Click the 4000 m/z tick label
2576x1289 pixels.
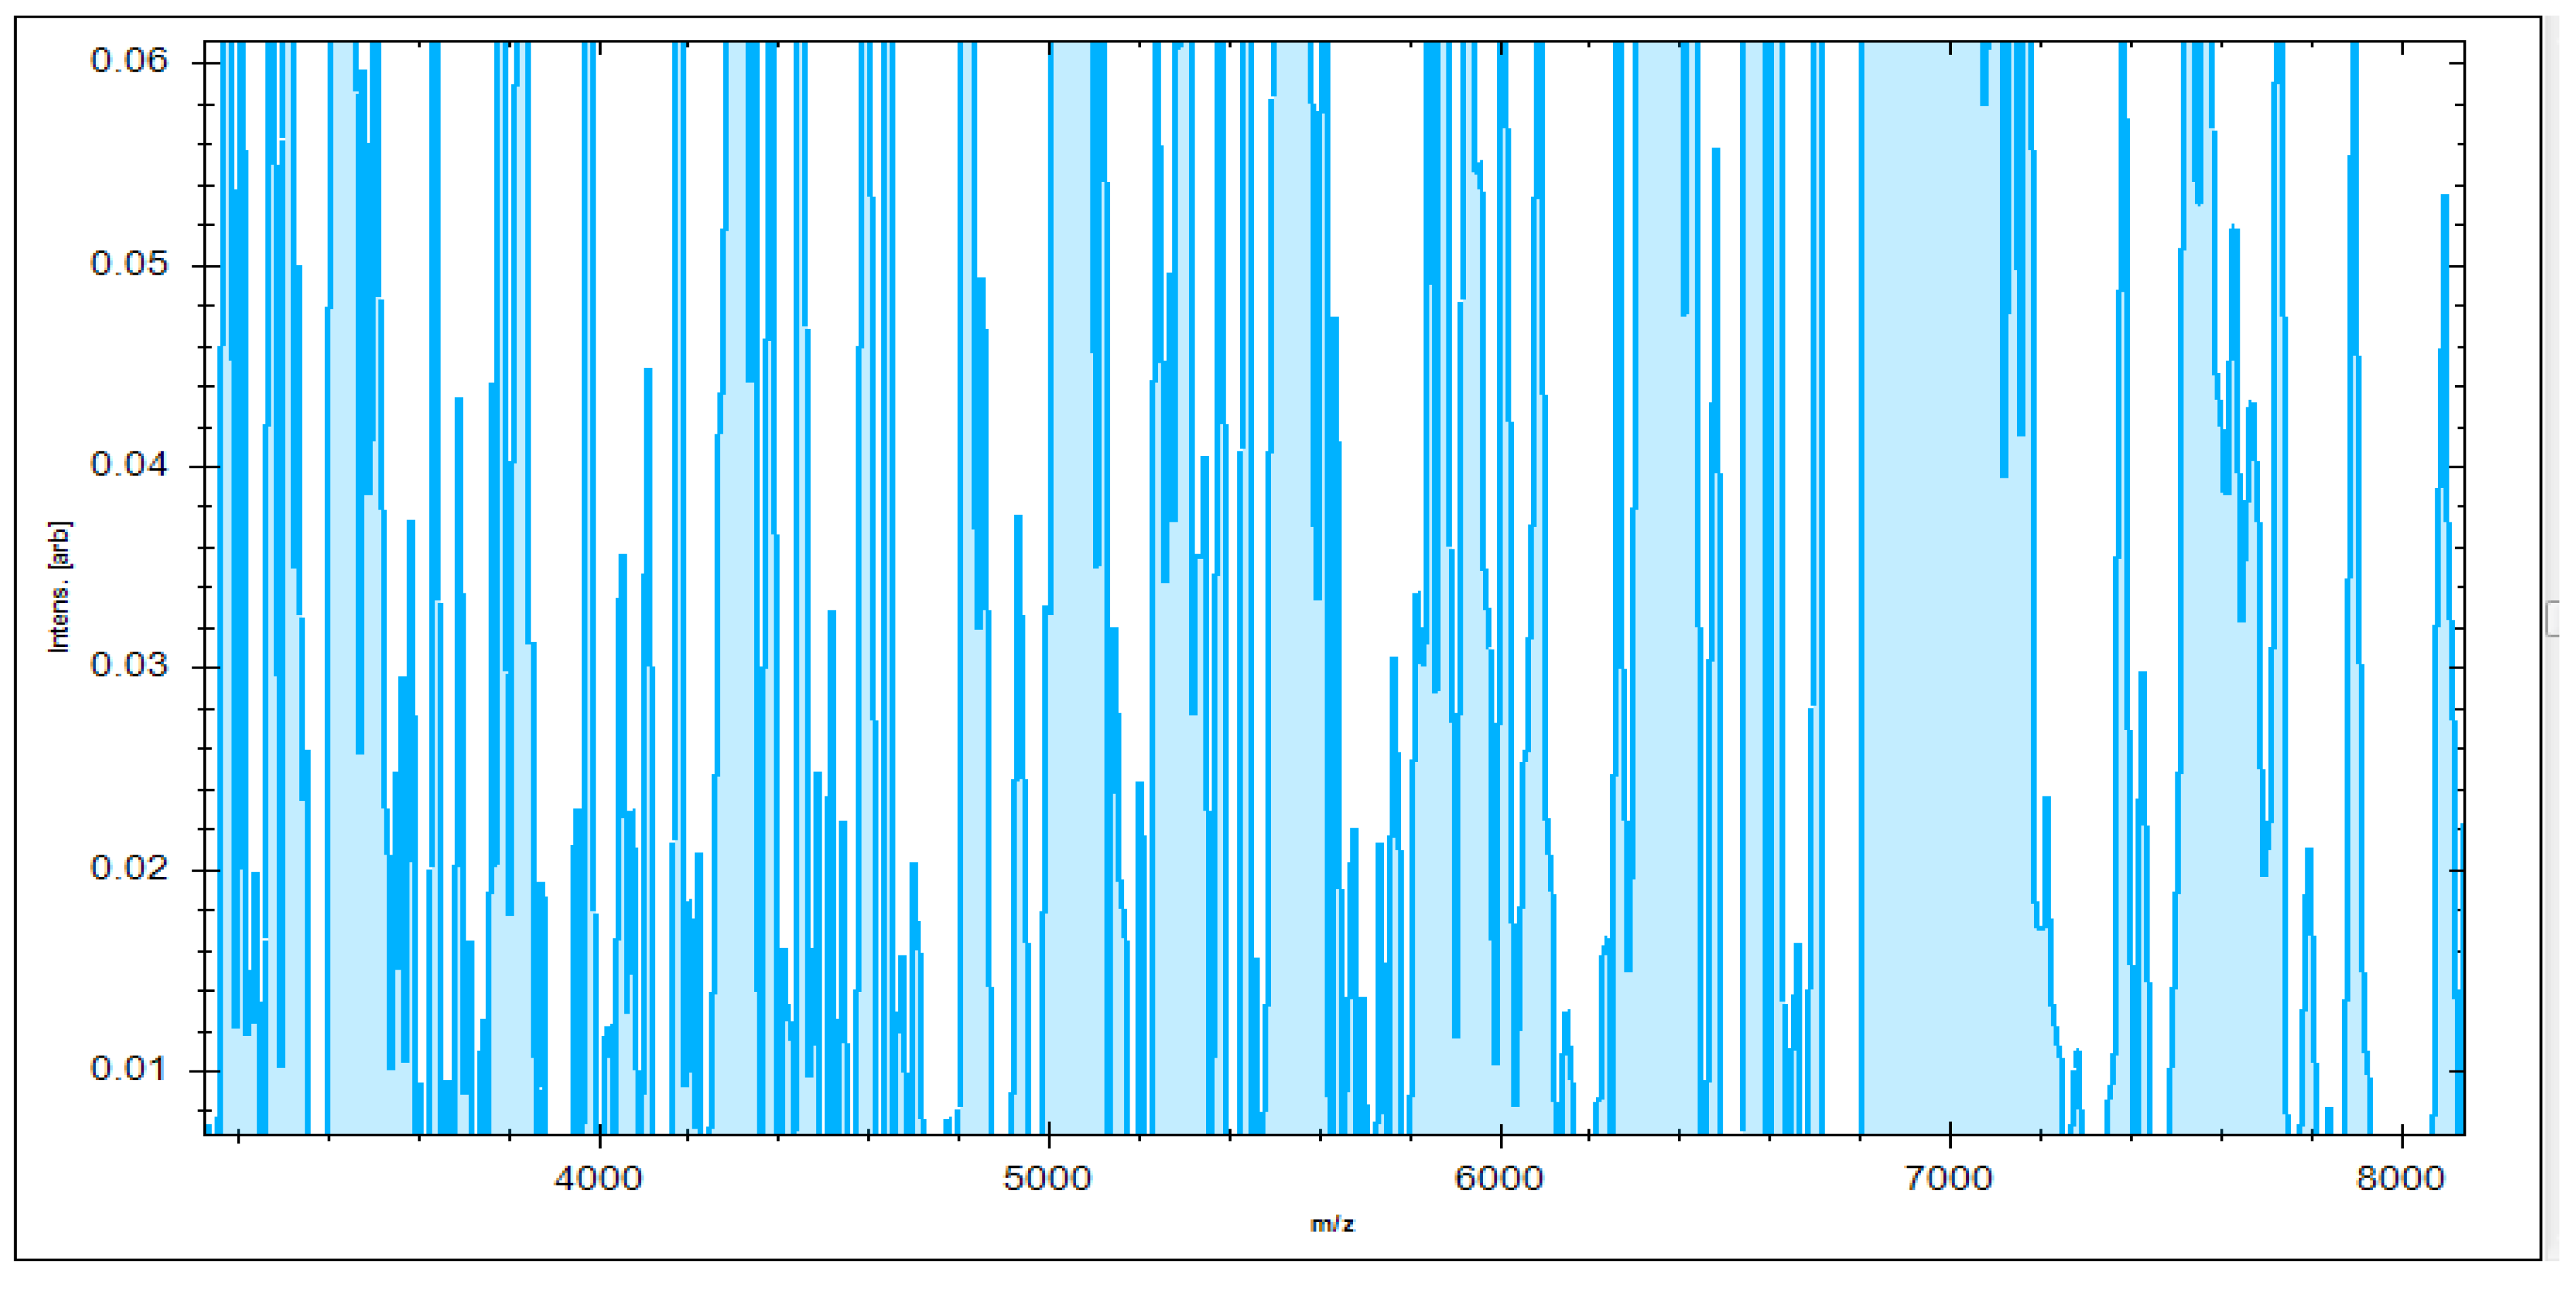[598, 1178]
